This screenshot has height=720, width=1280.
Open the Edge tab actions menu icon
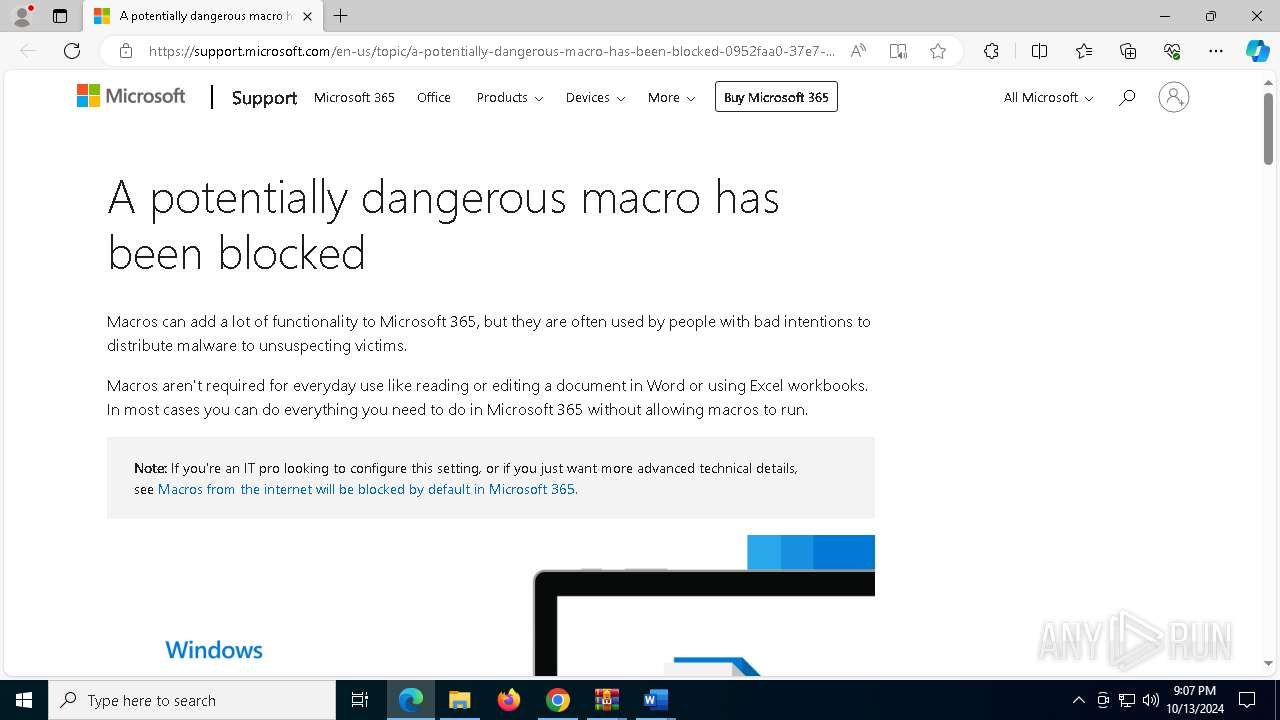tap(60, 16)
